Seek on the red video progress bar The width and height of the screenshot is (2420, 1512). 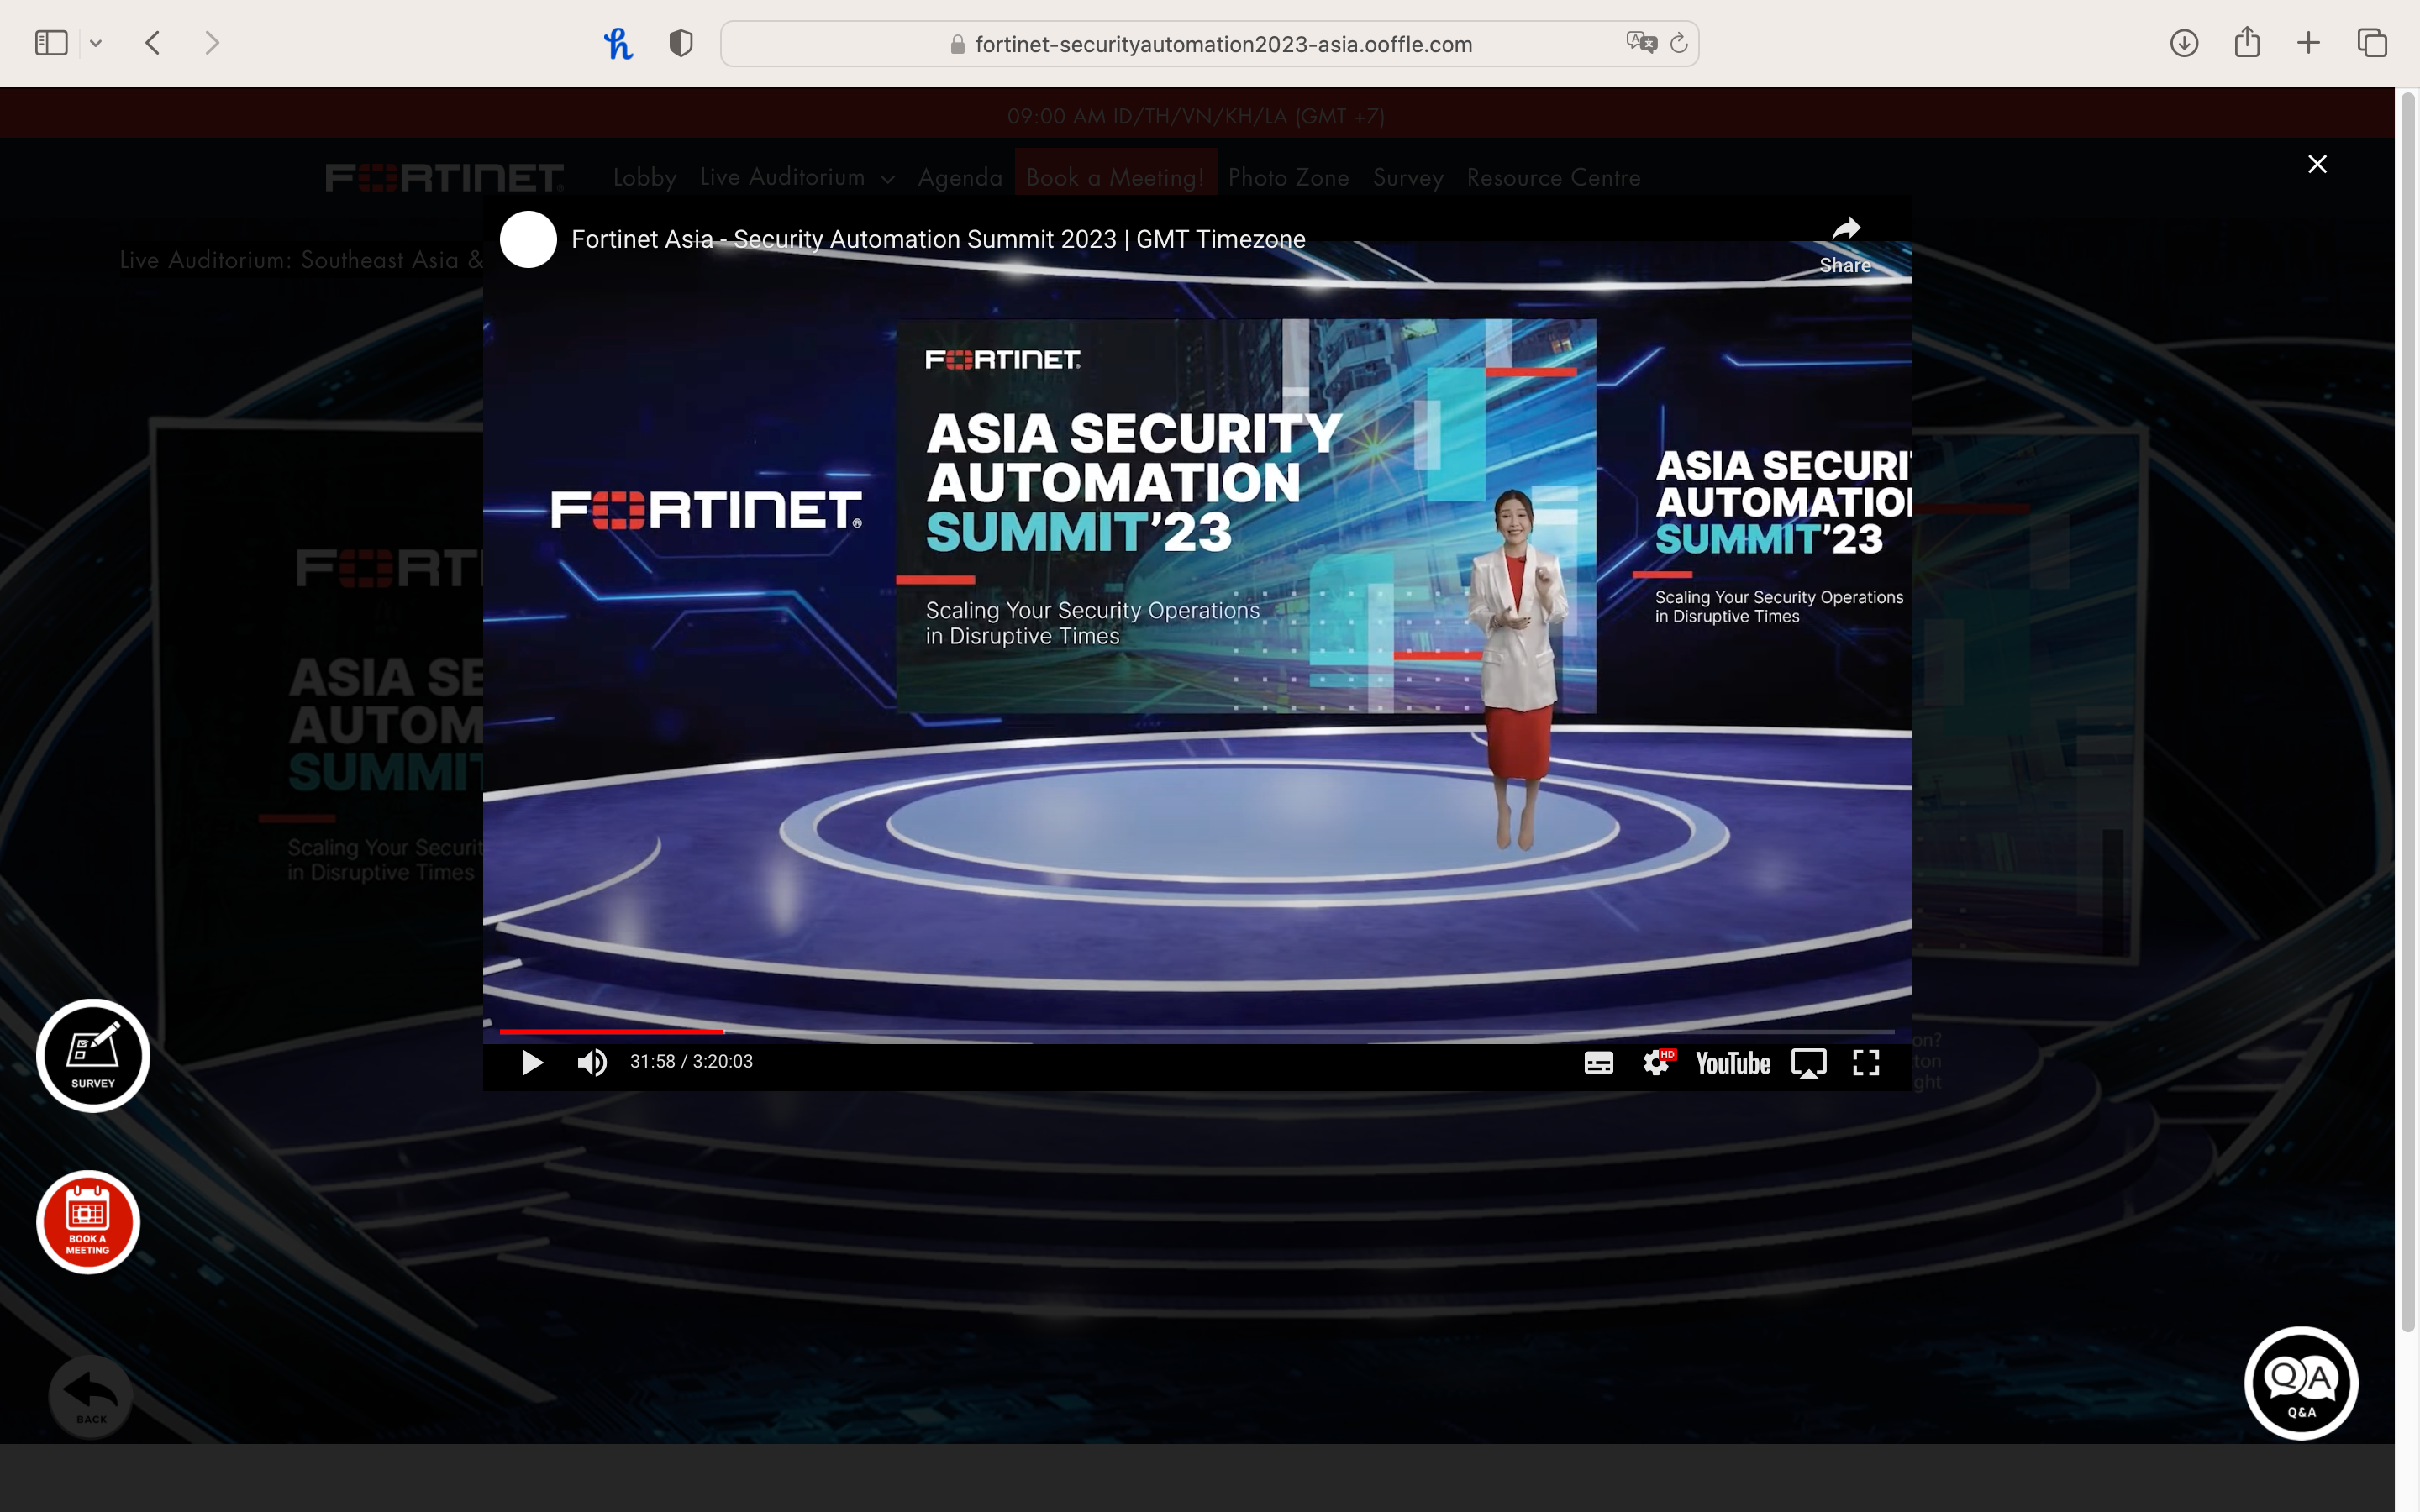pyautogui.click(x=1197, y=1031)
